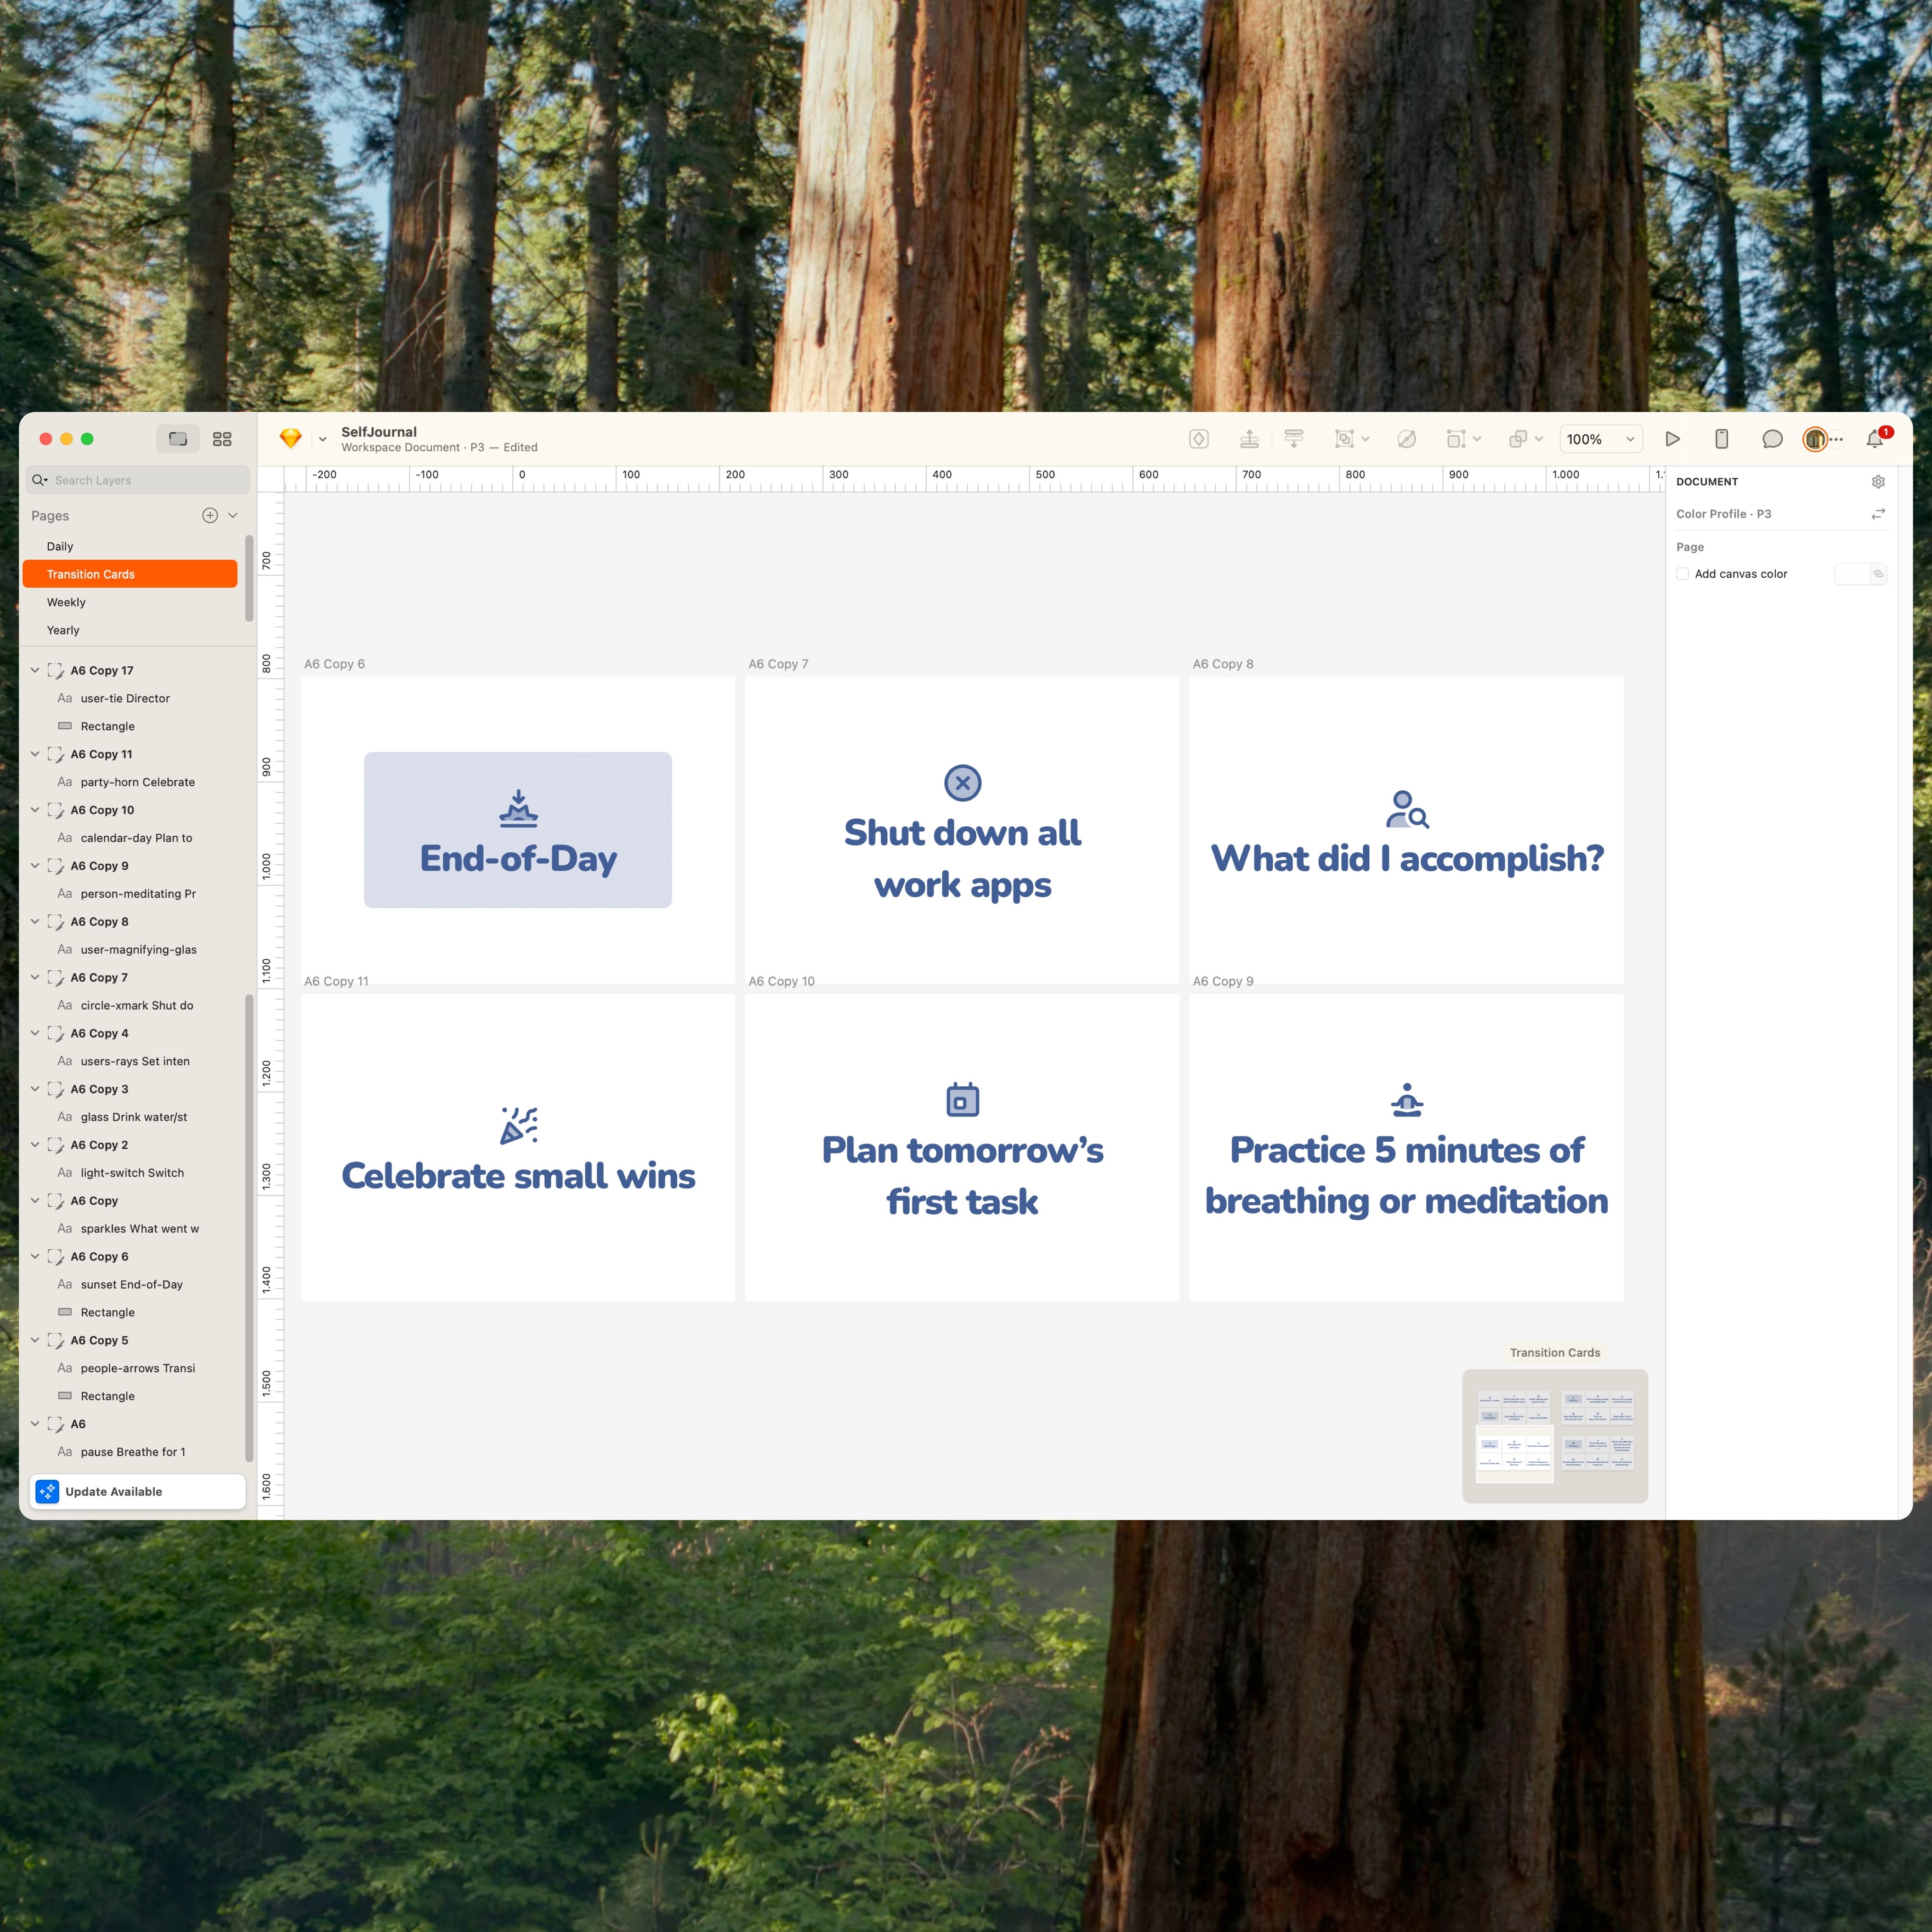Swap color profile using arrows icon
This screenshot has height=1932, width=1932.
[1878, 514]
